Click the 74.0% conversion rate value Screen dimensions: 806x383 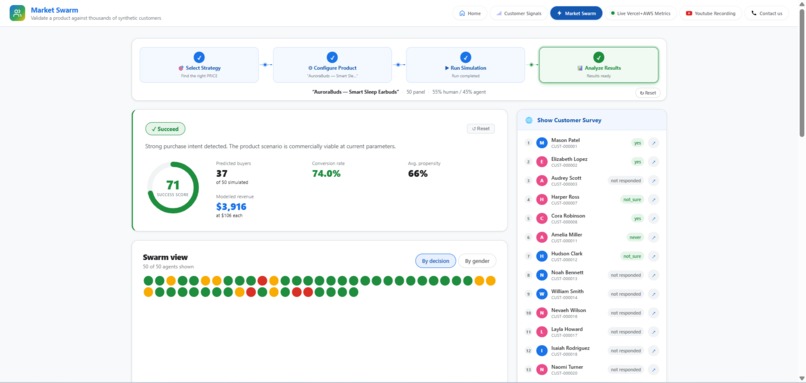pos(326,174)
